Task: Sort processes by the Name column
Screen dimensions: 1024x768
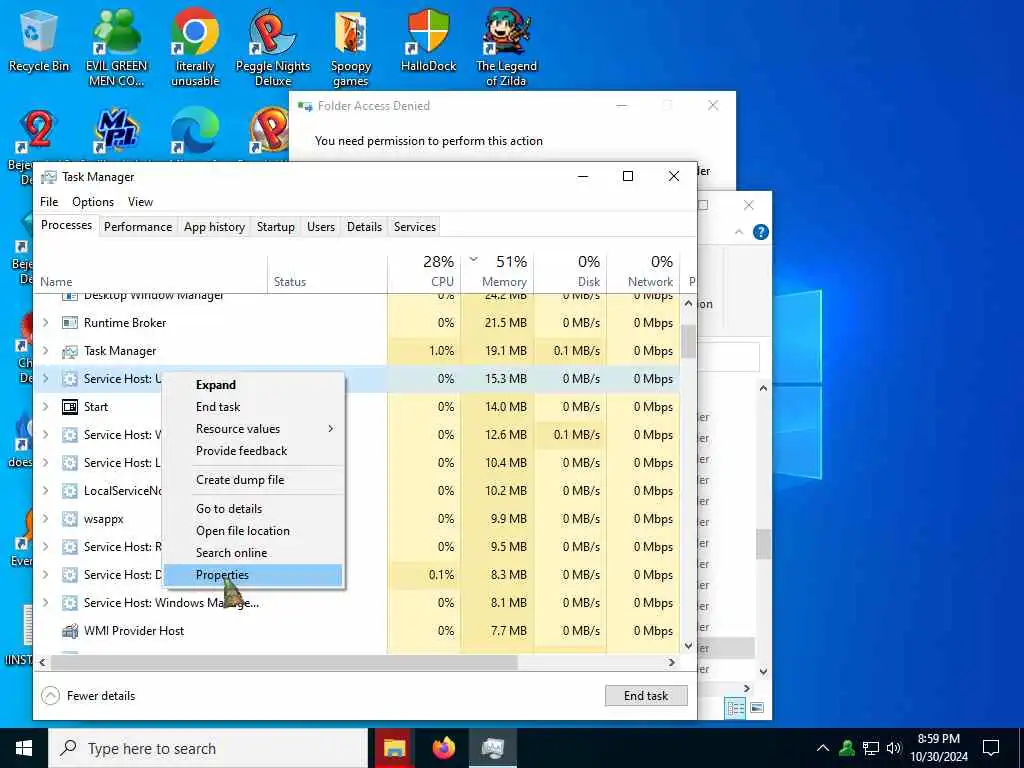Action: pos(150,271)
